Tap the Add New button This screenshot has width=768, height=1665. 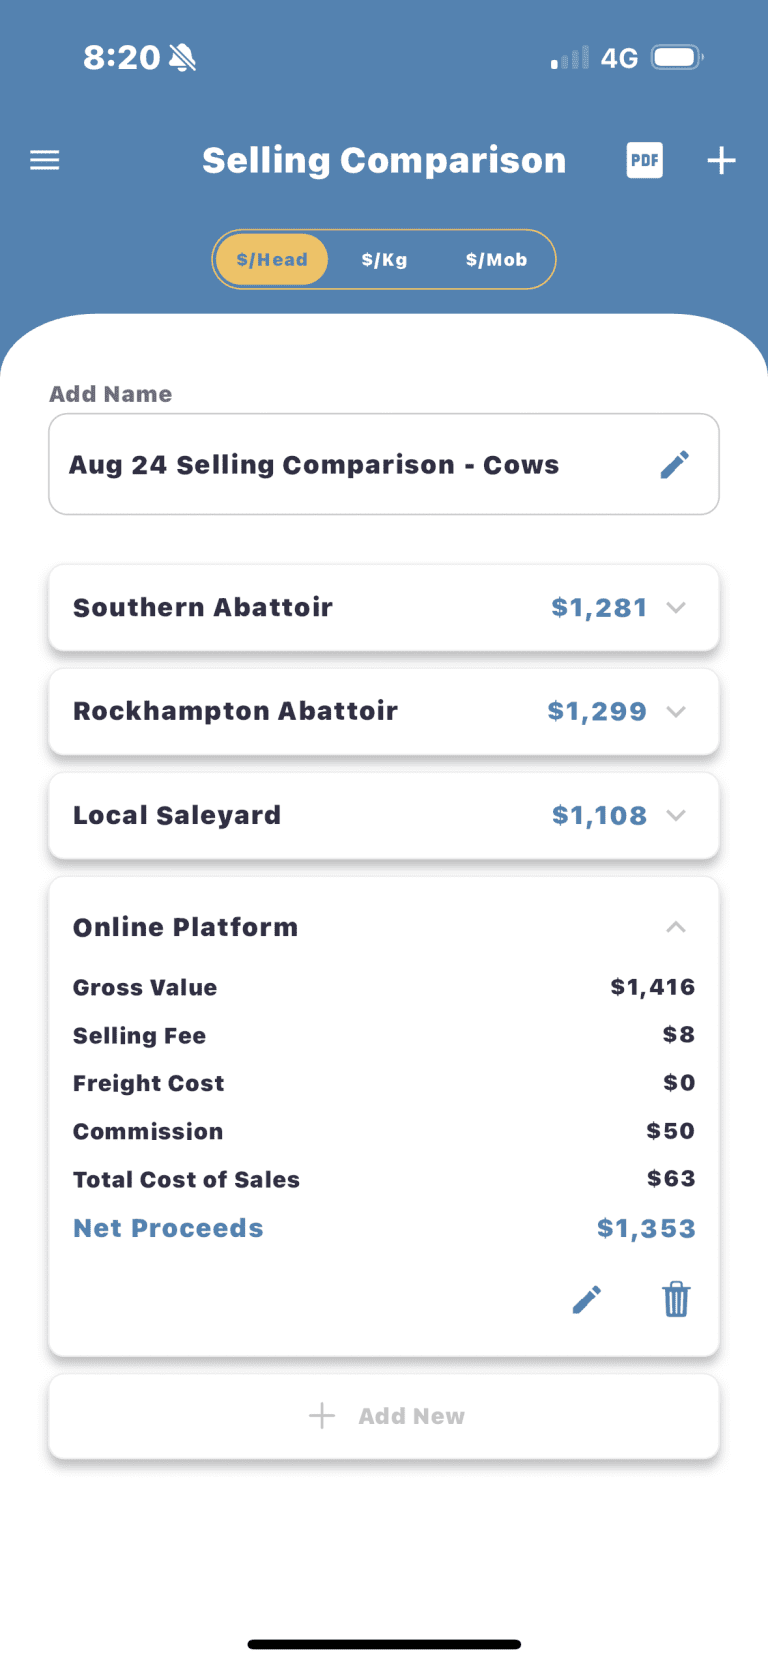pyautogui.click(x=384, y=1416)
